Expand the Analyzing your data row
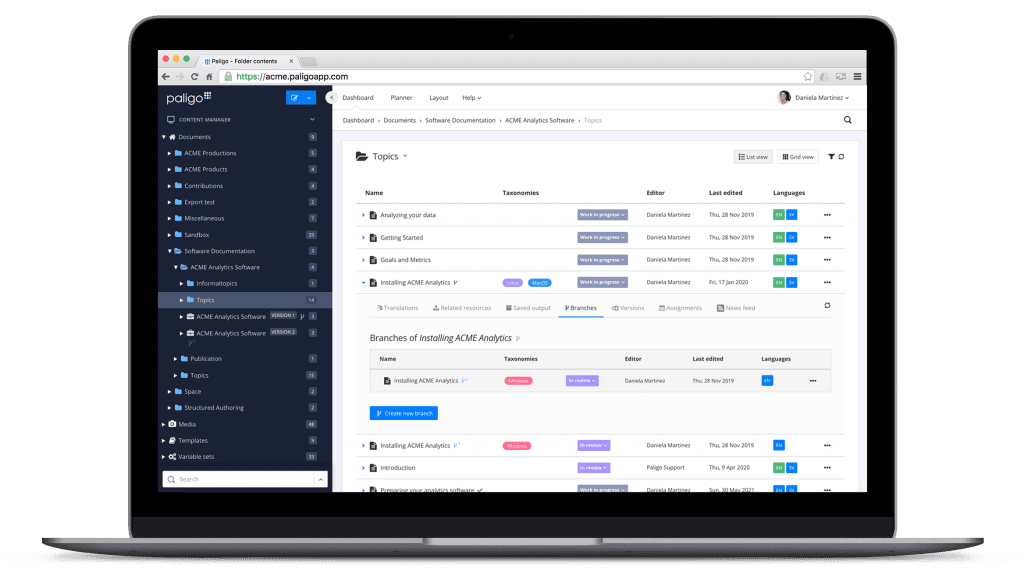The height and width of the screenshot is (569, 1024). 363,215
